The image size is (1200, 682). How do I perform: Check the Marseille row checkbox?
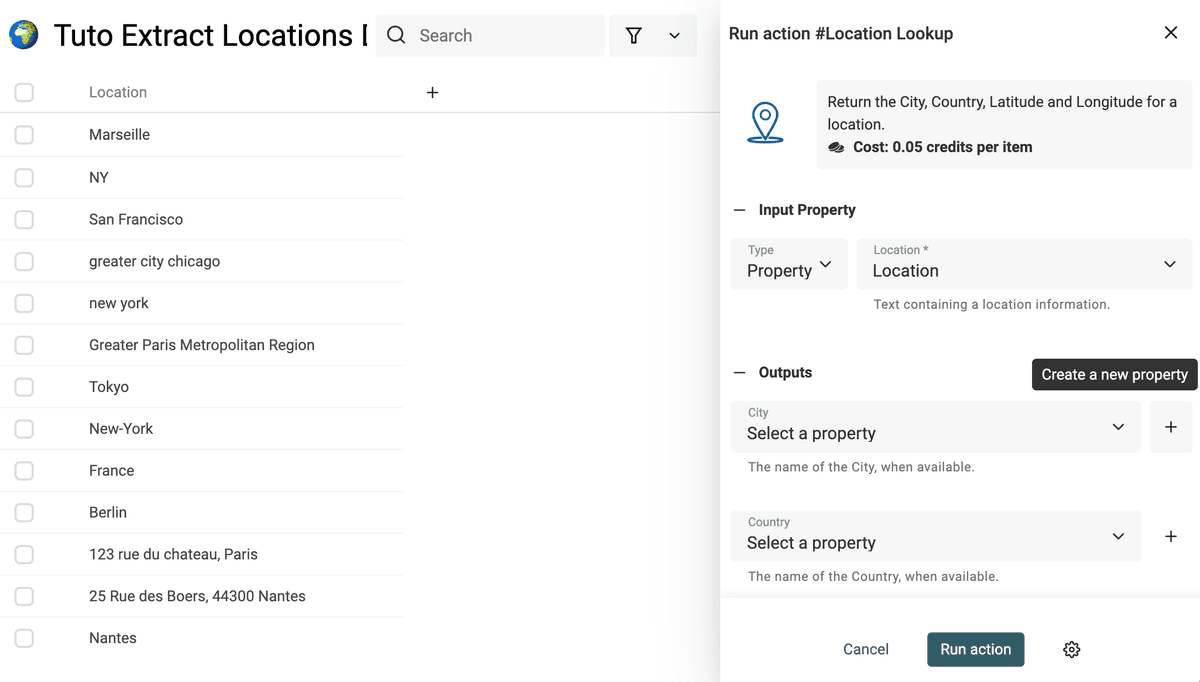[24, 135]
